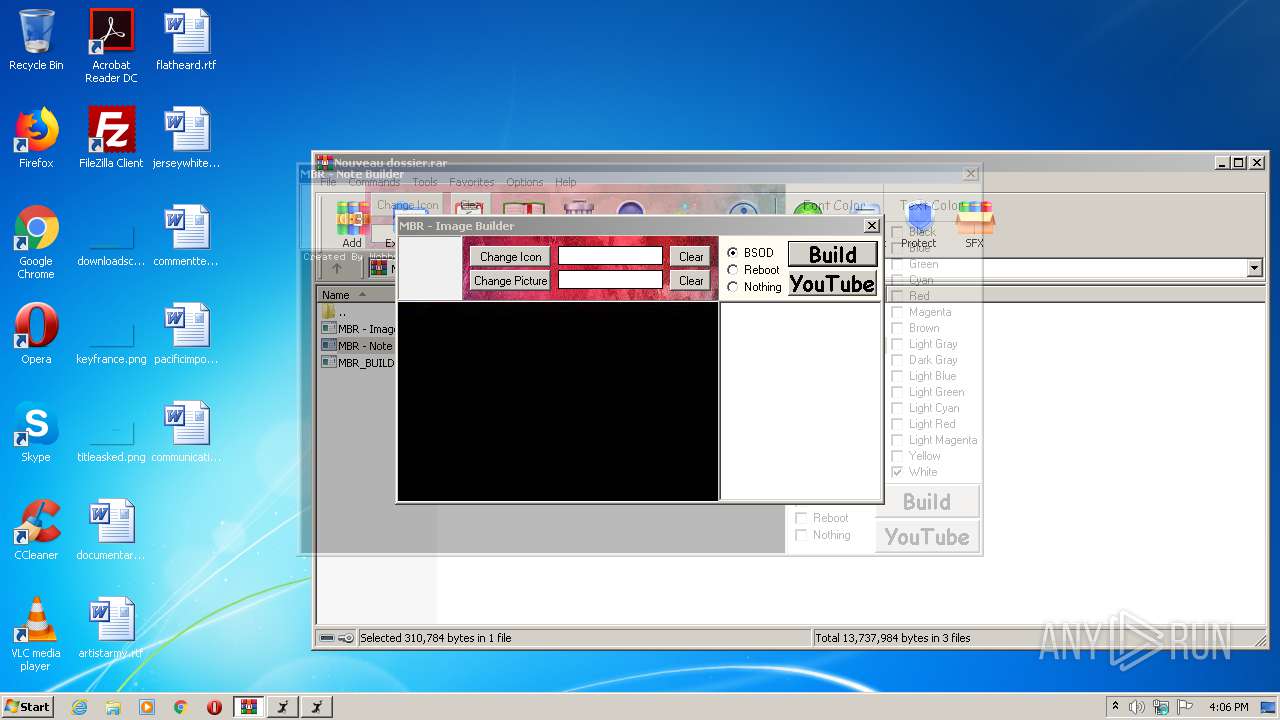Click the WinRAR SFX toolbar icon

click(x=974, y=224)
